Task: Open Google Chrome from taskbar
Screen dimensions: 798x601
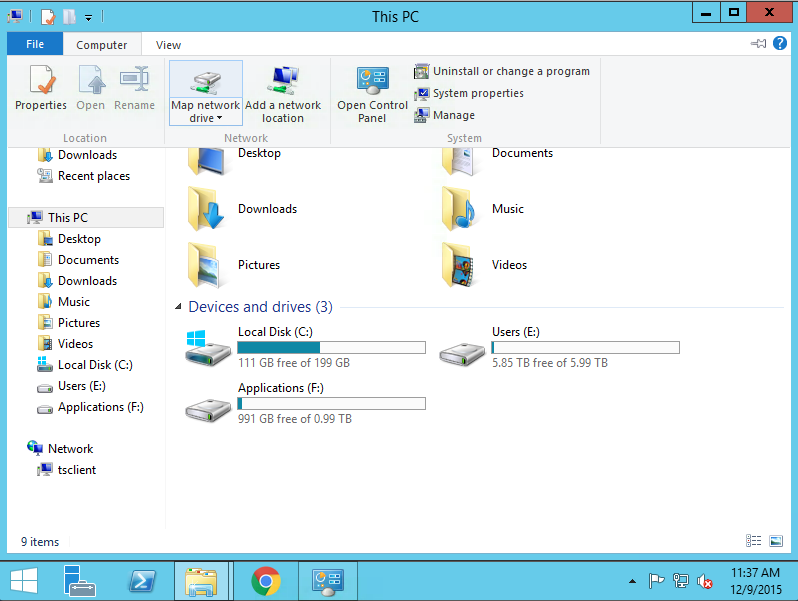Action: [266, 581]
